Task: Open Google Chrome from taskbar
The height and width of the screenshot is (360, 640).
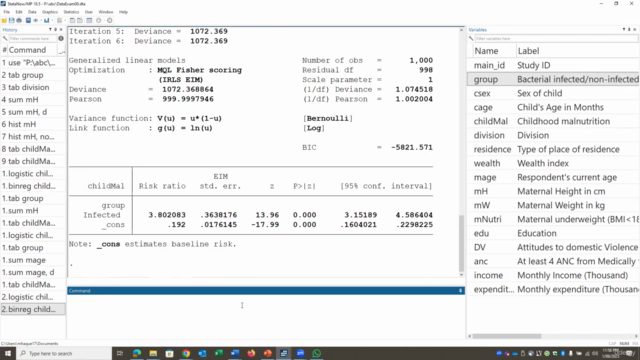Action: coord(186,353)
